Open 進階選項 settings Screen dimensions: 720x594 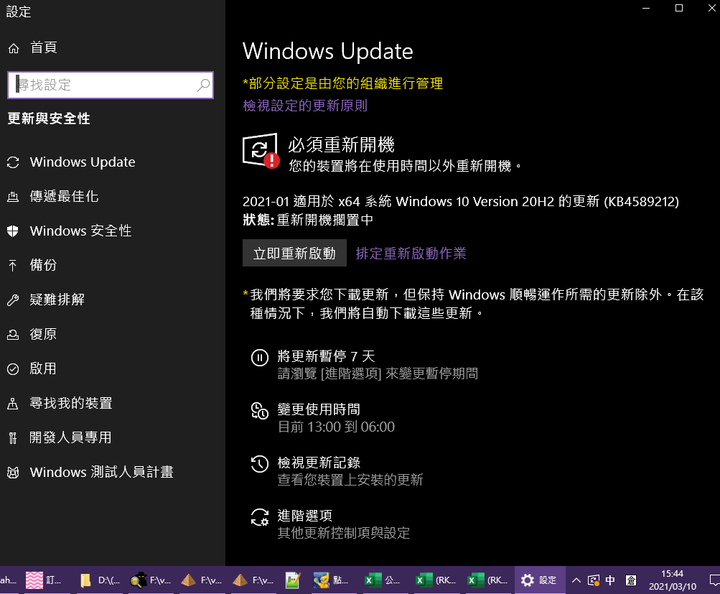tap(305, 516)
